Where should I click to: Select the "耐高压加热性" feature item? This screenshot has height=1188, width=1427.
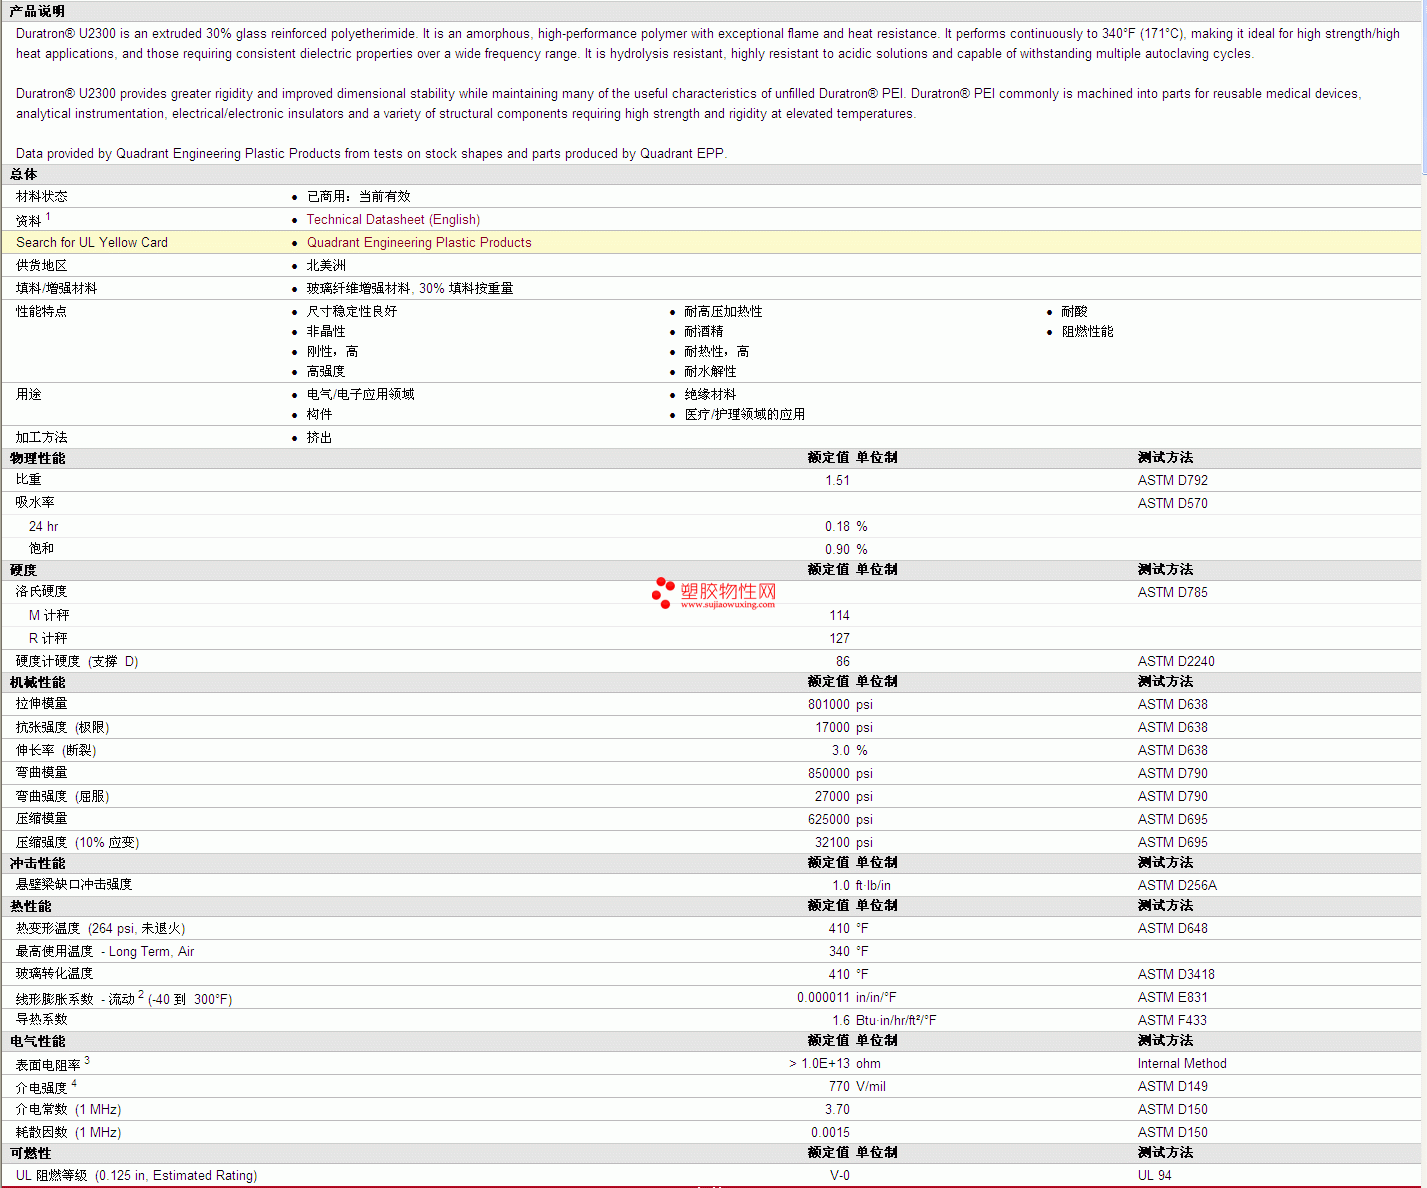(723, 312)
